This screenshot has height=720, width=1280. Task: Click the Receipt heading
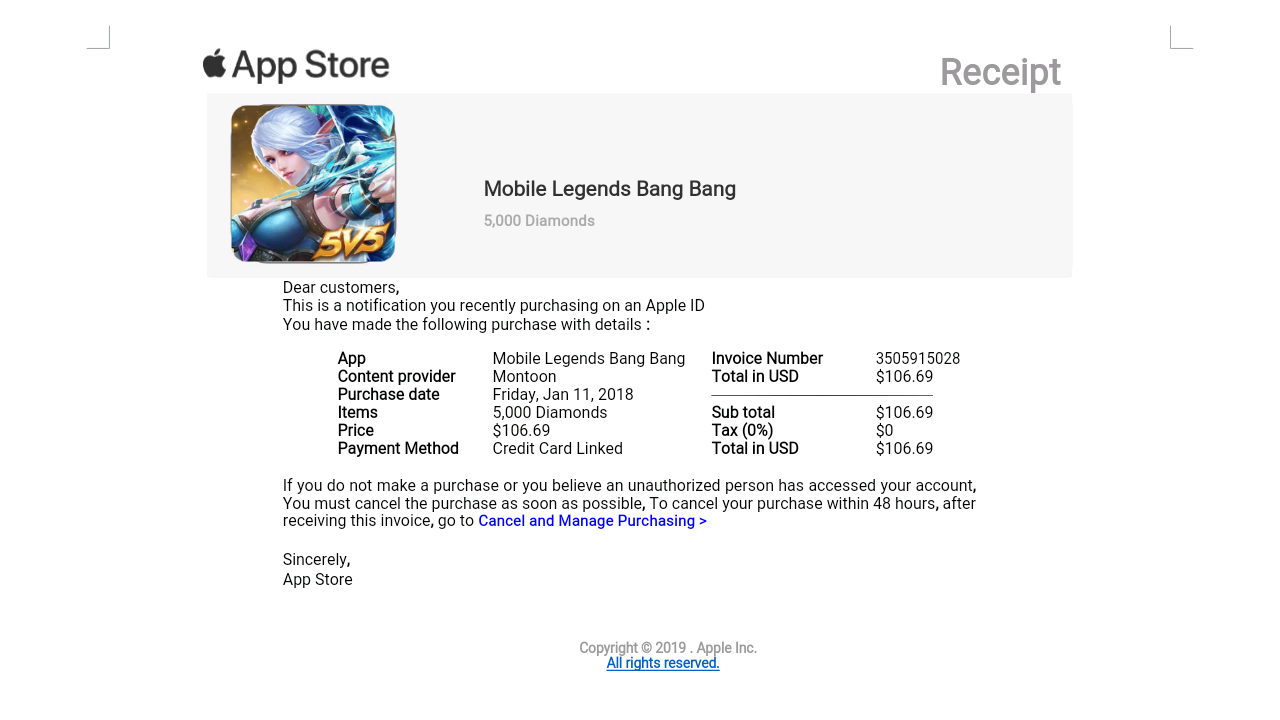tap(1000, 73)
